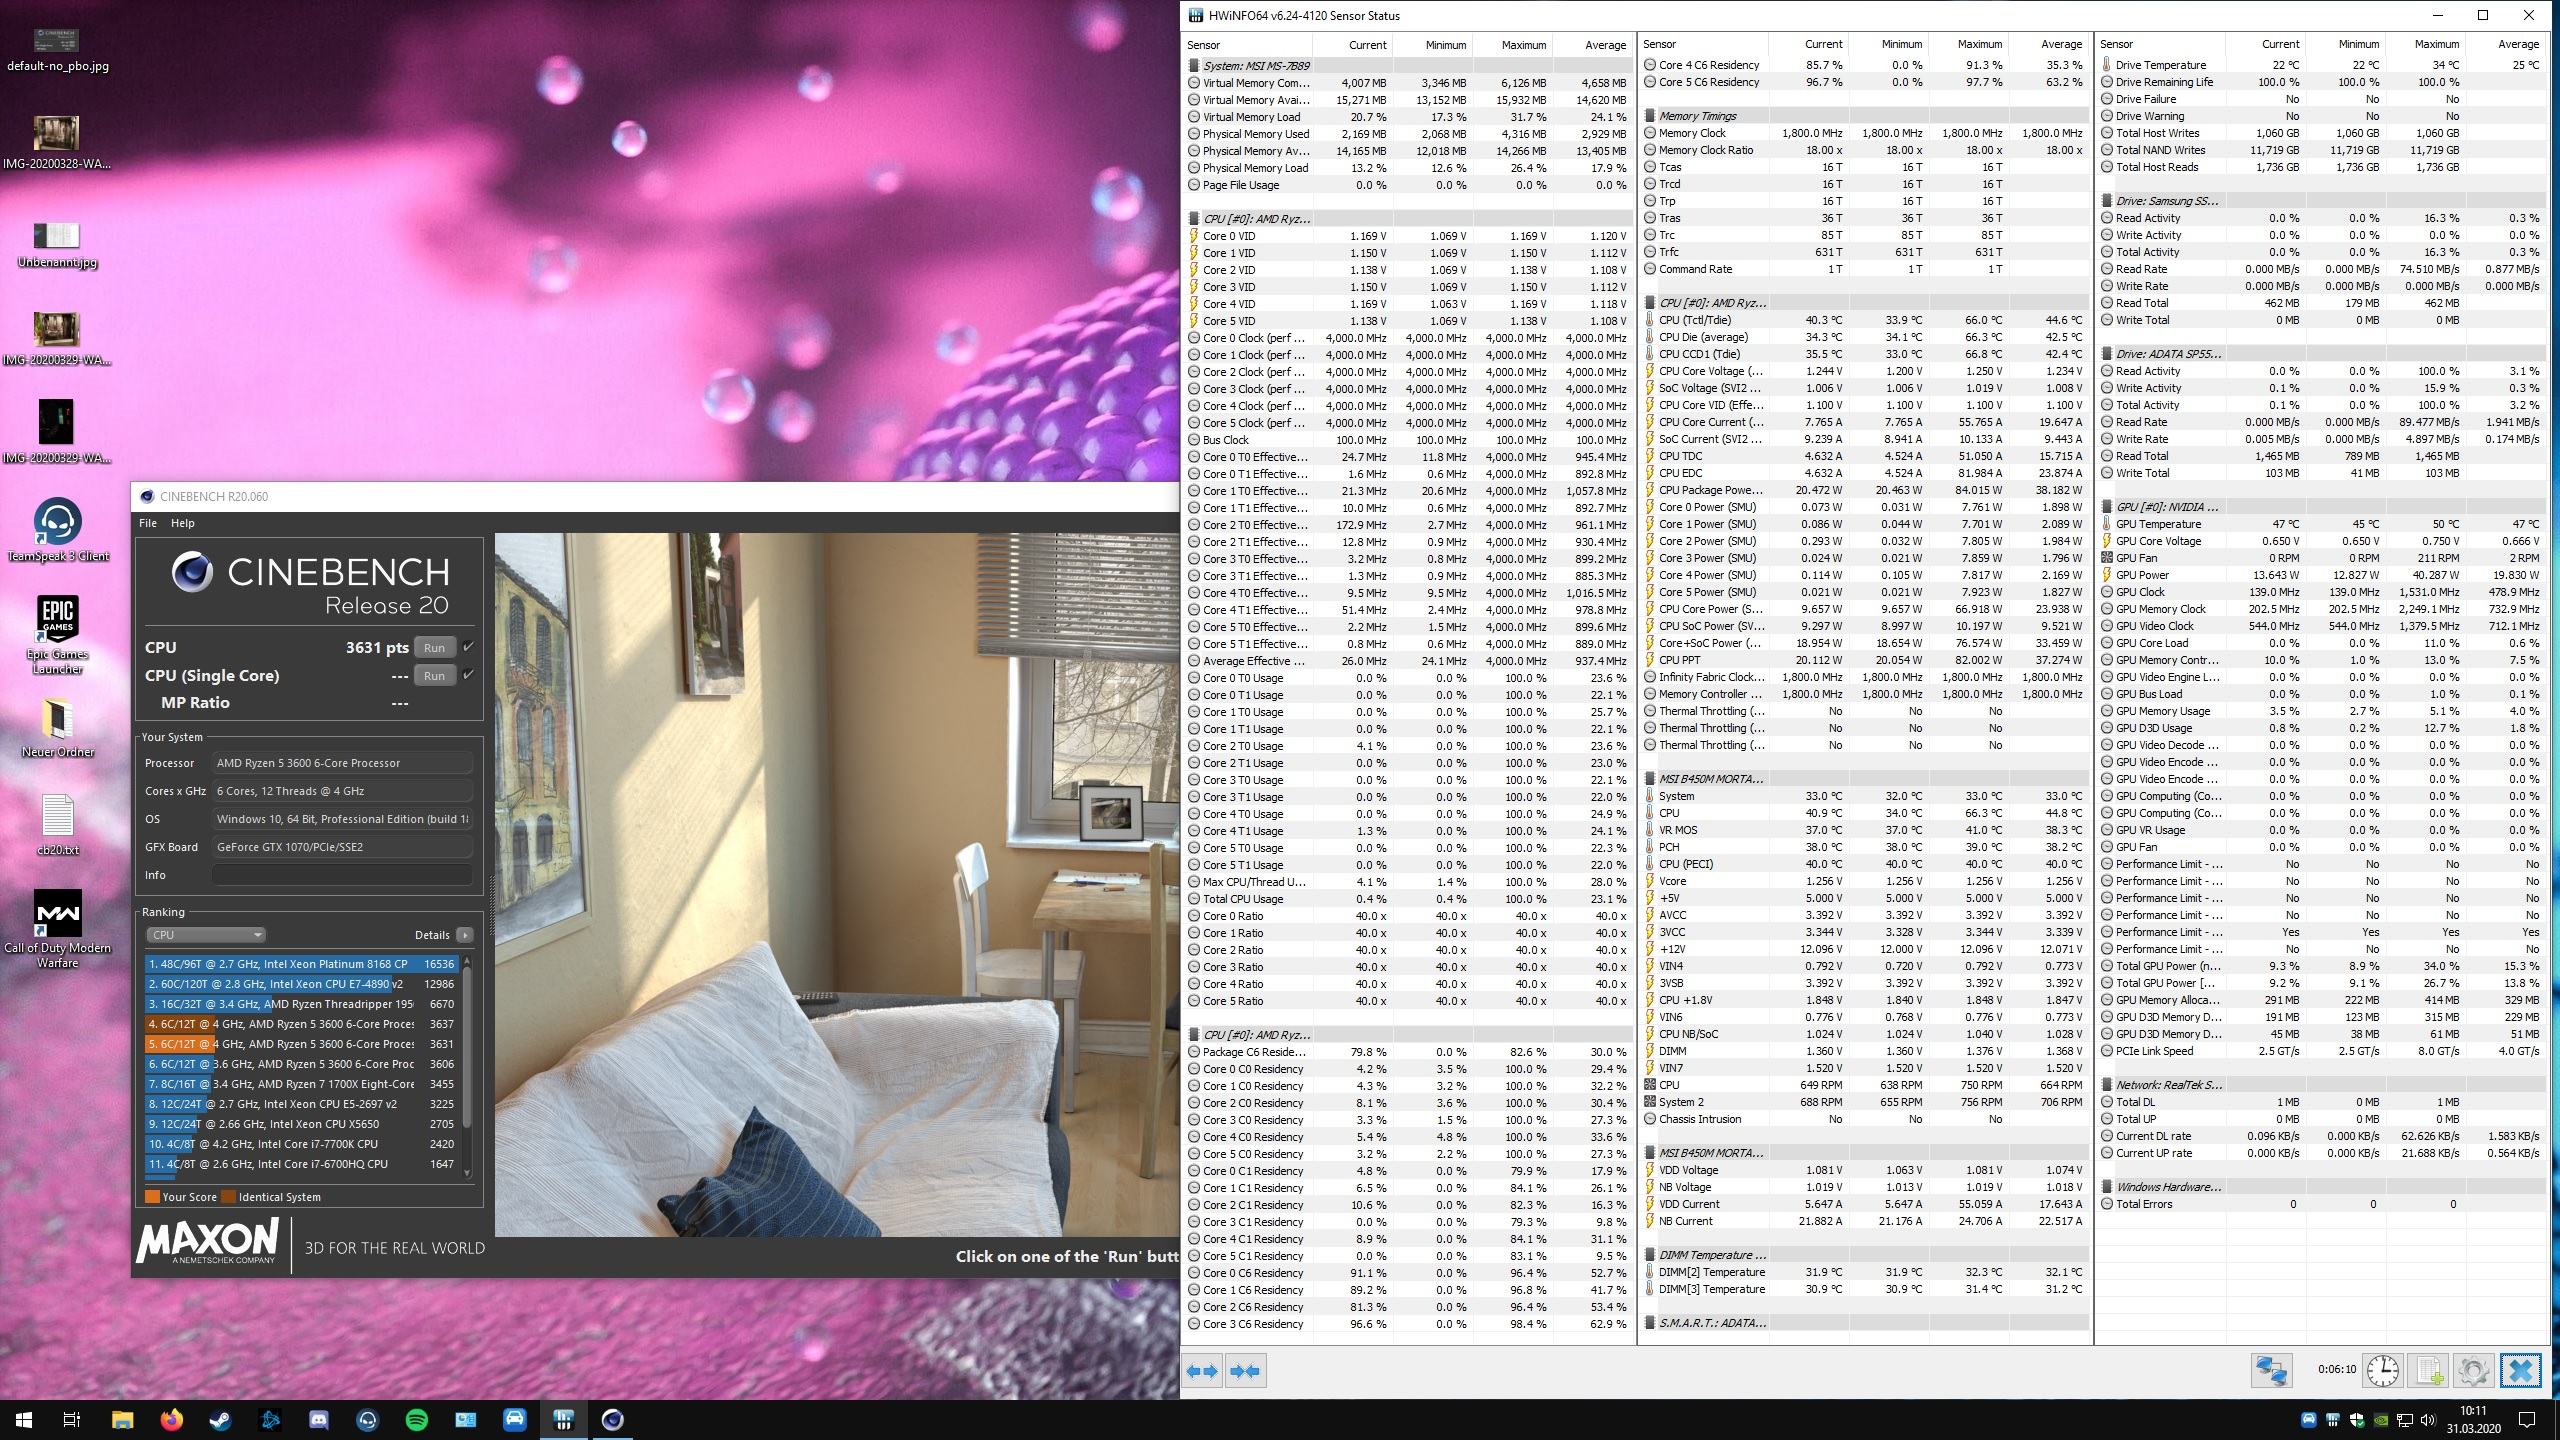Viewport: 2560px width, 1440px height.
Task: Open HWiNFO remote network monitoring icon
Action: [x=2271, y=1370]
